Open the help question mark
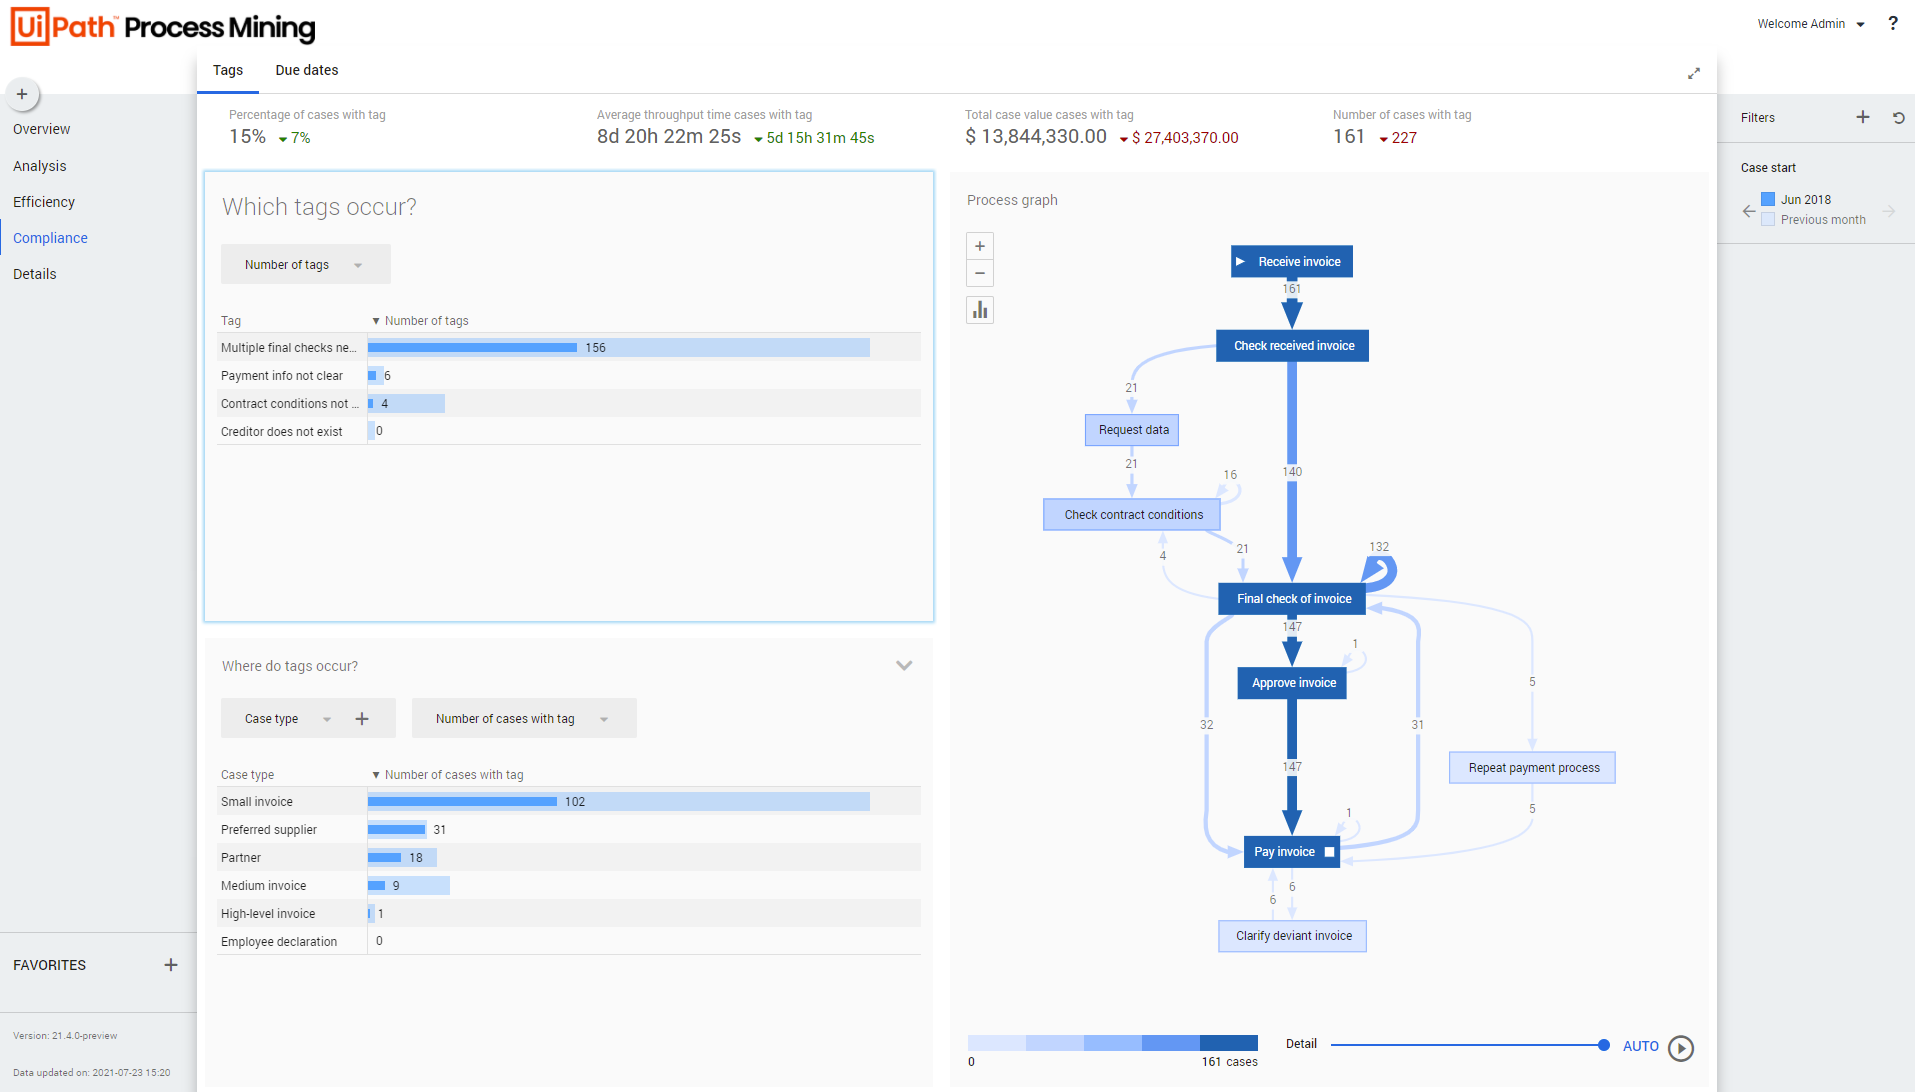The height and width of the screenshot is (1092, 1915). [1892, 23]
